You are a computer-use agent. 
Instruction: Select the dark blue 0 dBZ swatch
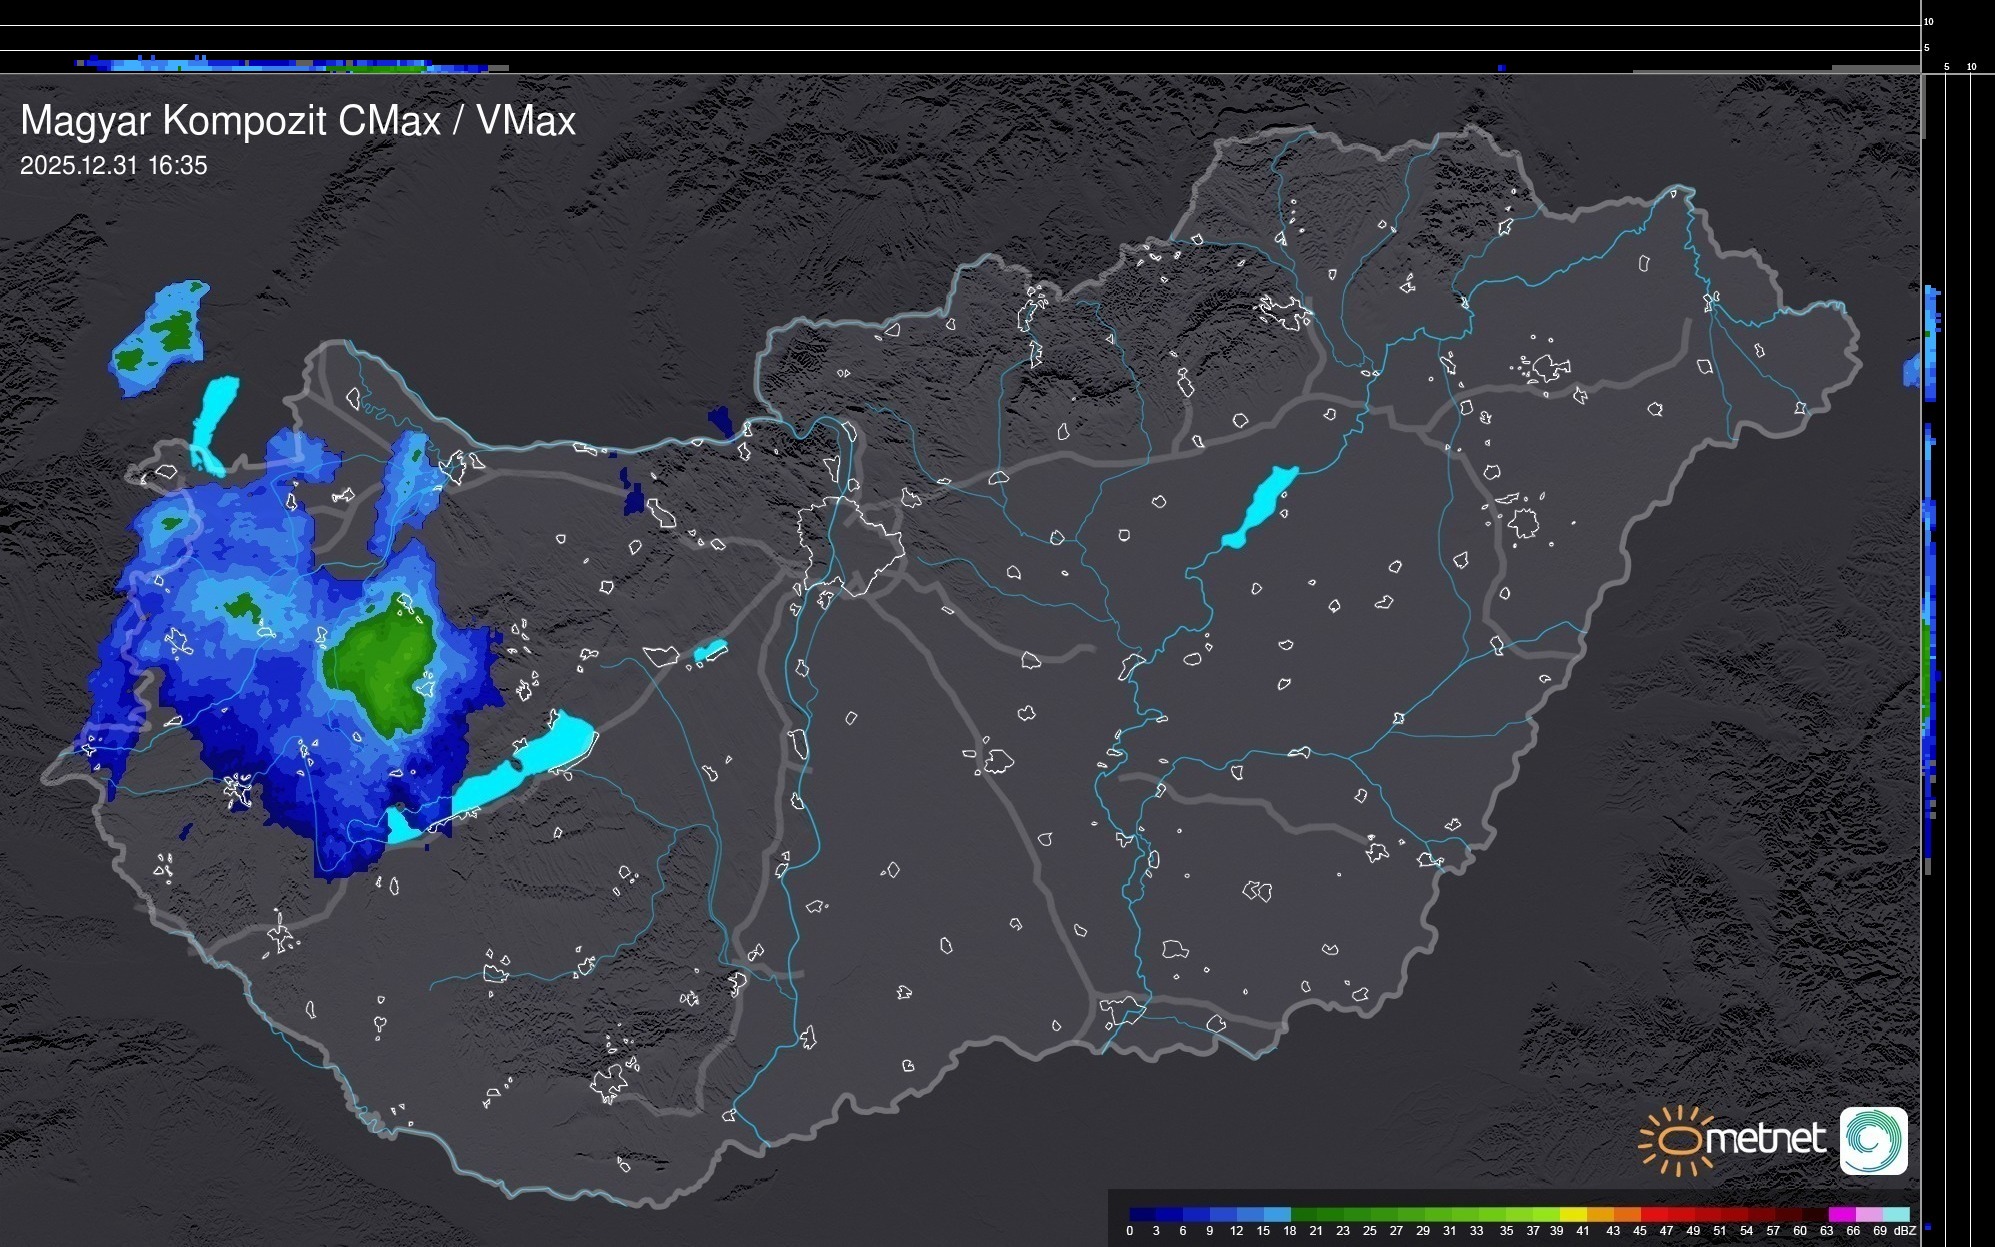1143,1215
